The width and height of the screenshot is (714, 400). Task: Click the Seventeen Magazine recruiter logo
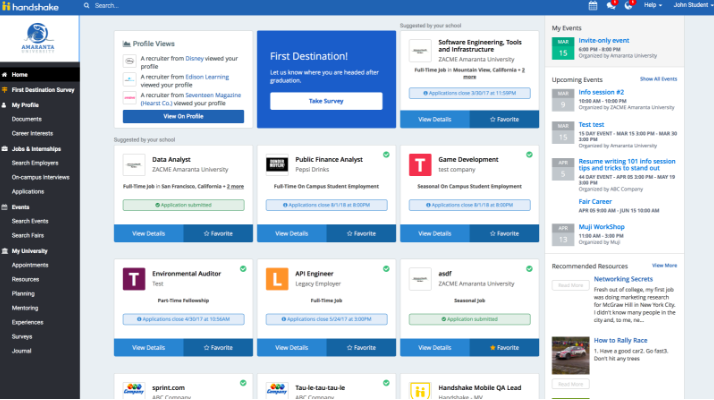point(129,97)
